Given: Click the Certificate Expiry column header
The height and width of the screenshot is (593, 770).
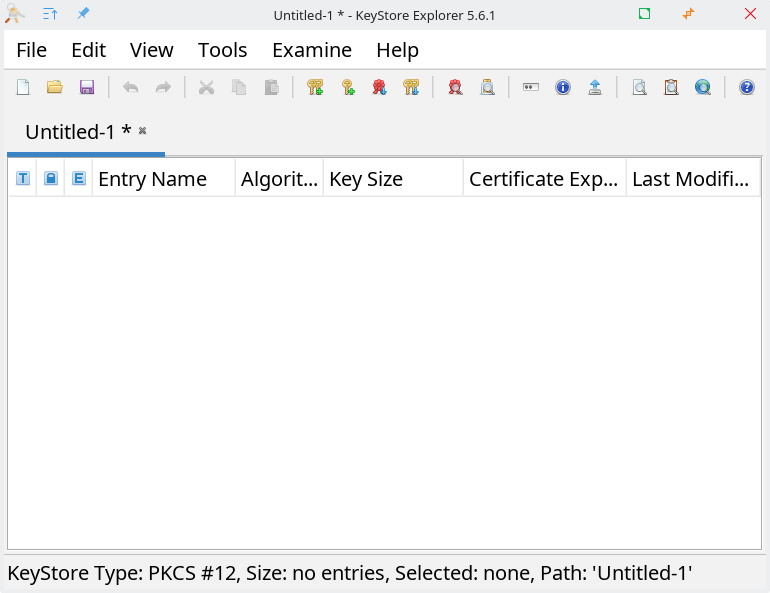Looking at the screenshot, I should (544, 179).
